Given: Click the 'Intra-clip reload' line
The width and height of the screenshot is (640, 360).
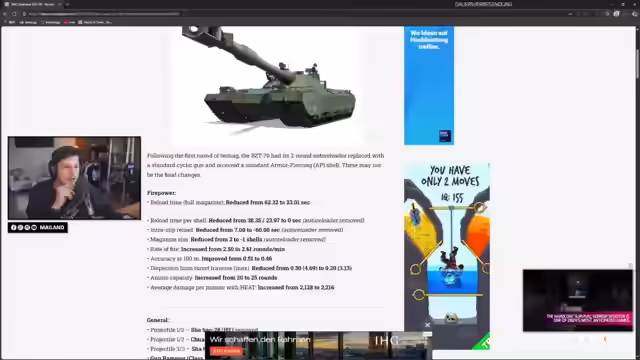Looking at the screenshot, I should (x=245, y=230).
